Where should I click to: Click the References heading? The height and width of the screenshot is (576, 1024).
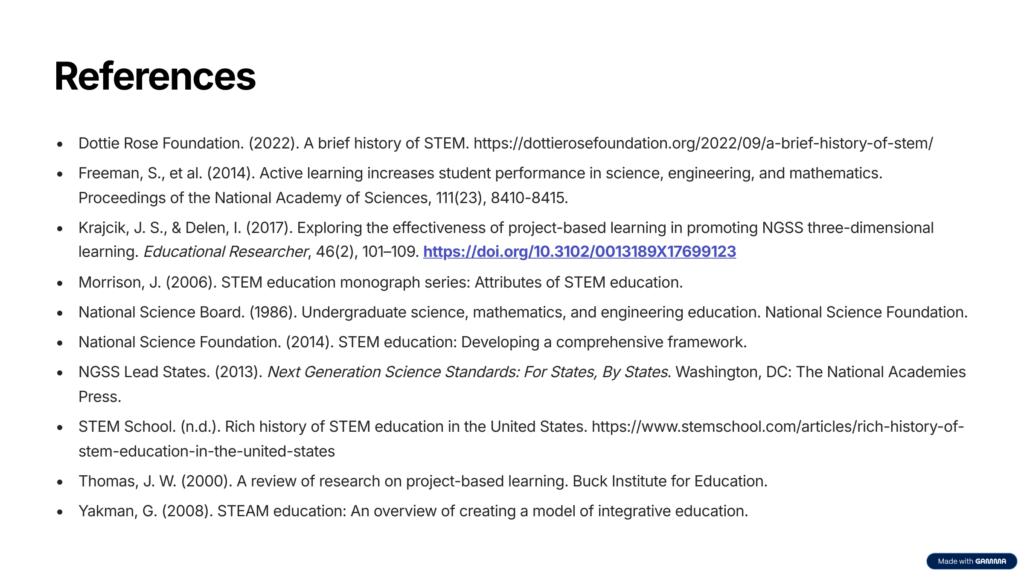(155, 76)
